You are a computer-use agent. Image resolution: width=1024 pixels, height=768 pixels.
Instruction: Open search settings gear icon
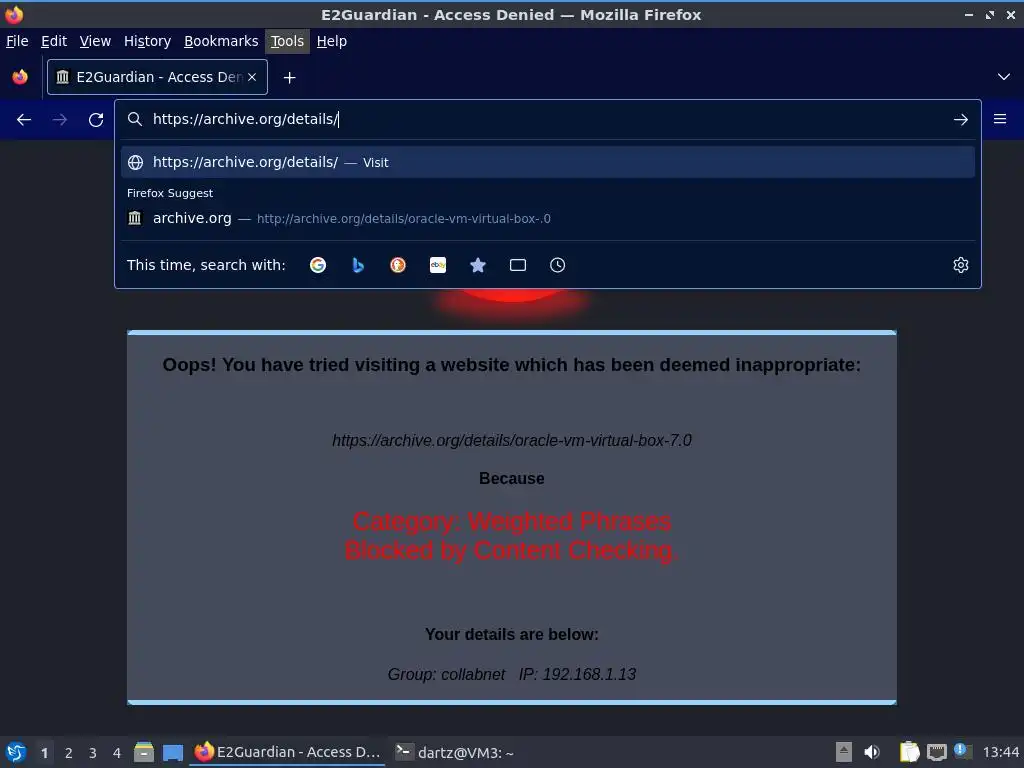click(961, 265)
